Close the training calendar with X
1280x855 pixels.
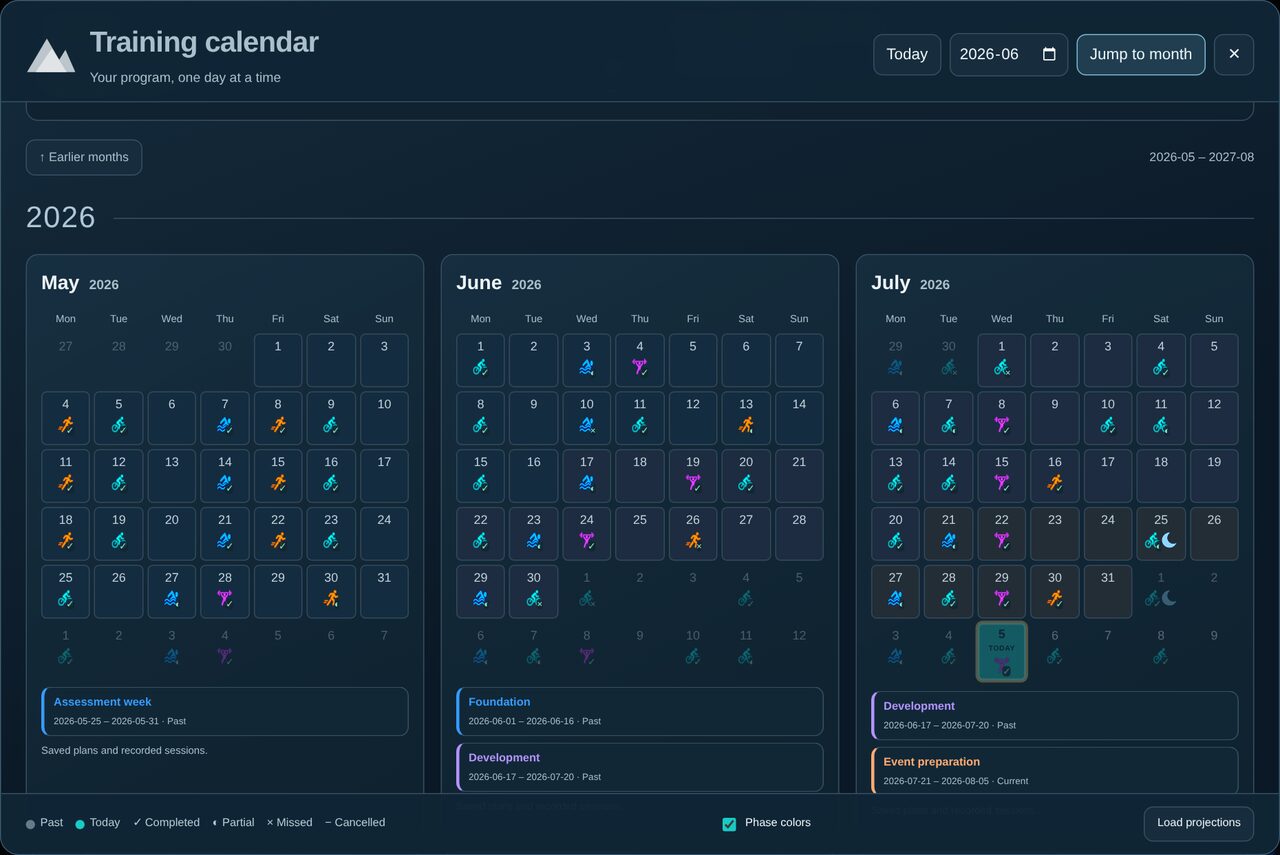tap(1233, 55)
